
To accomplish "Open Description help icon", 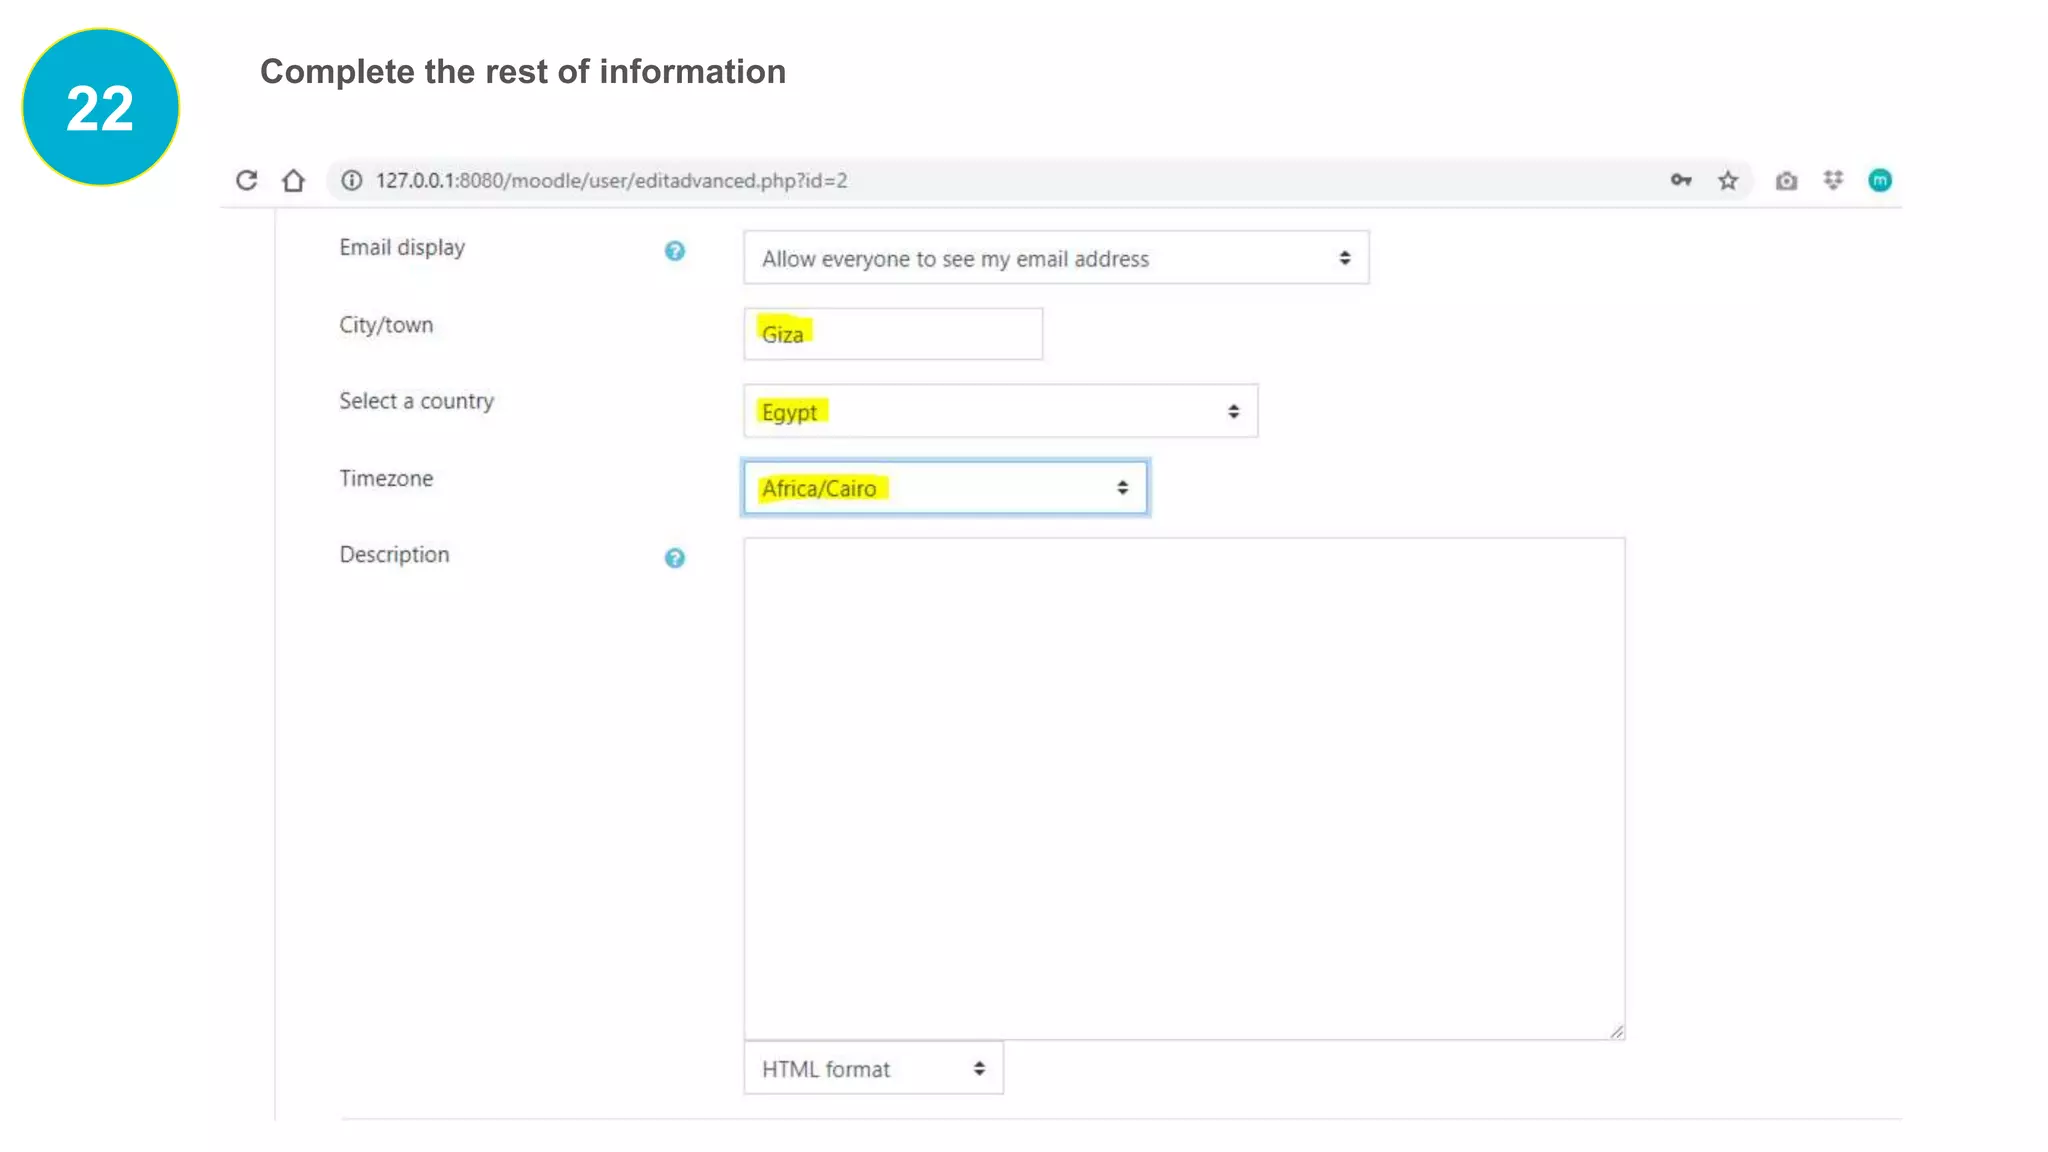I will pos(675,558).
